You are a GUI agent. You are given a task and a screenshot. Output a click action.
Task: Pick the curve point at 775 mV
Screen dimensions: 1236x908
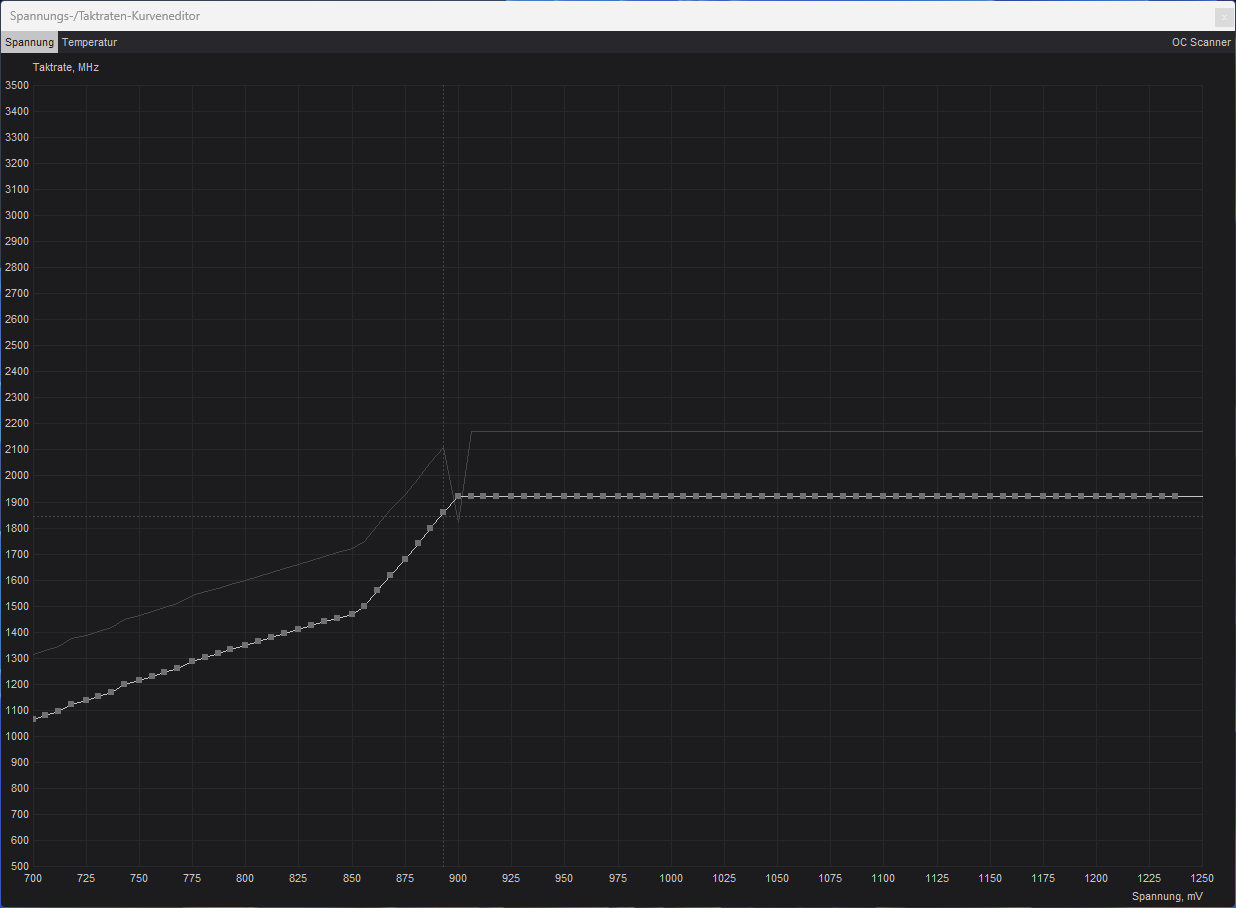tap(192, 661)
